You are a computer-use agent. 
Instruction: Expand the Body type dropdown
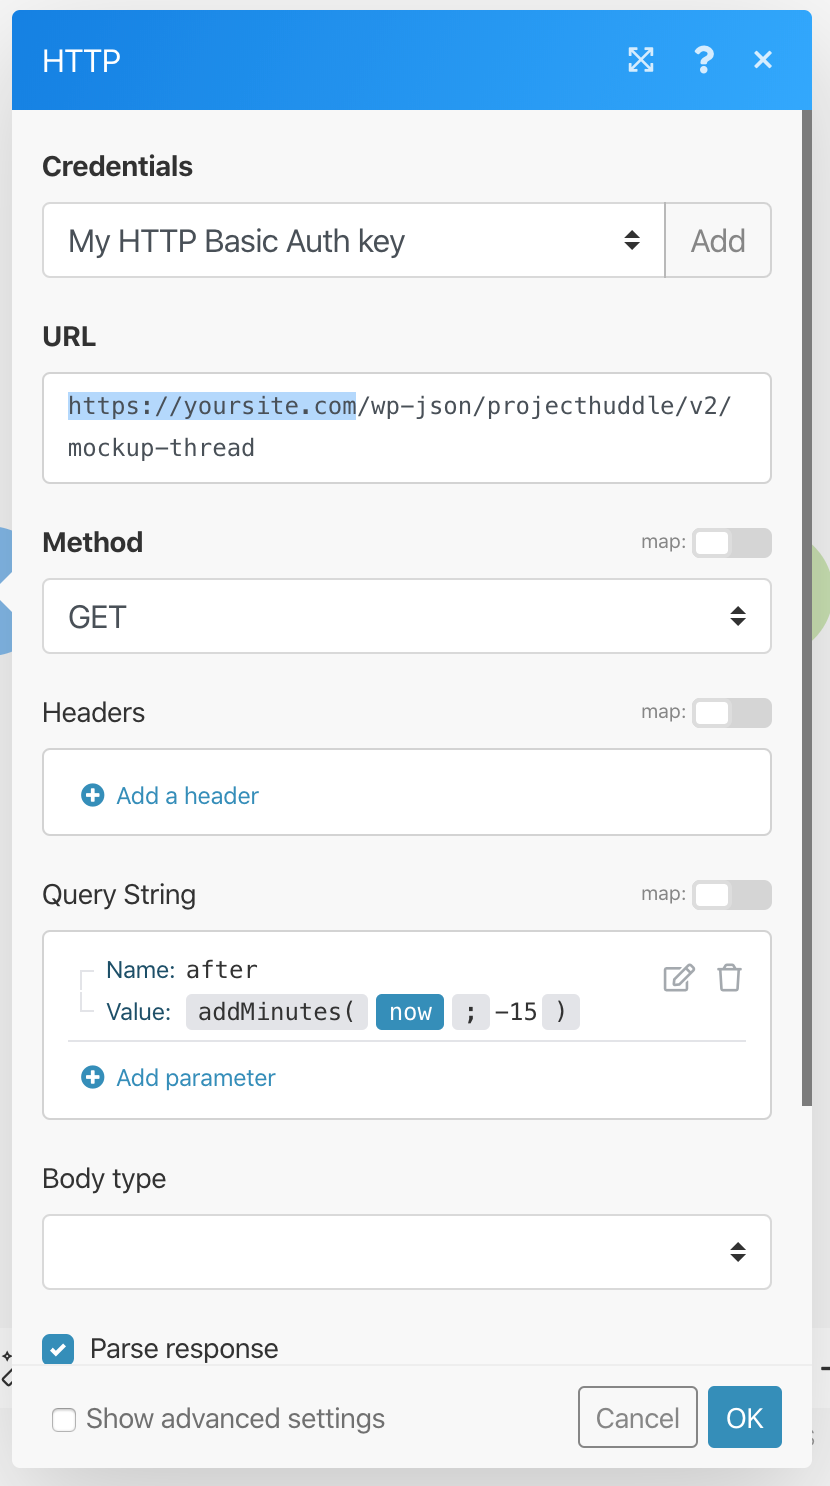point(406,1252)
